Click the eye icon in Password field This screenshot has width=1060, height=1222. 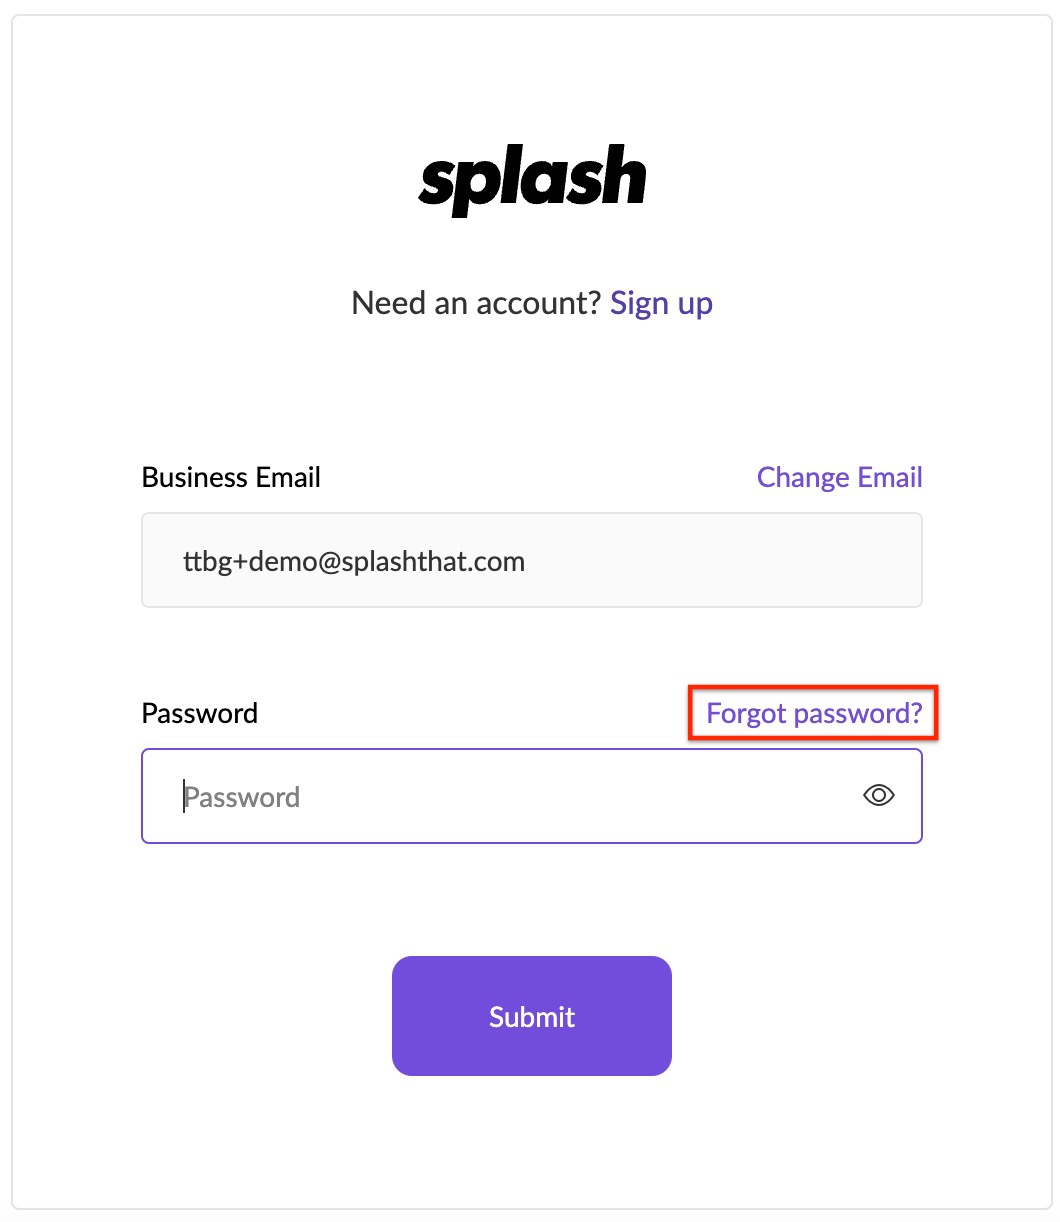click(x=878, y=796)
